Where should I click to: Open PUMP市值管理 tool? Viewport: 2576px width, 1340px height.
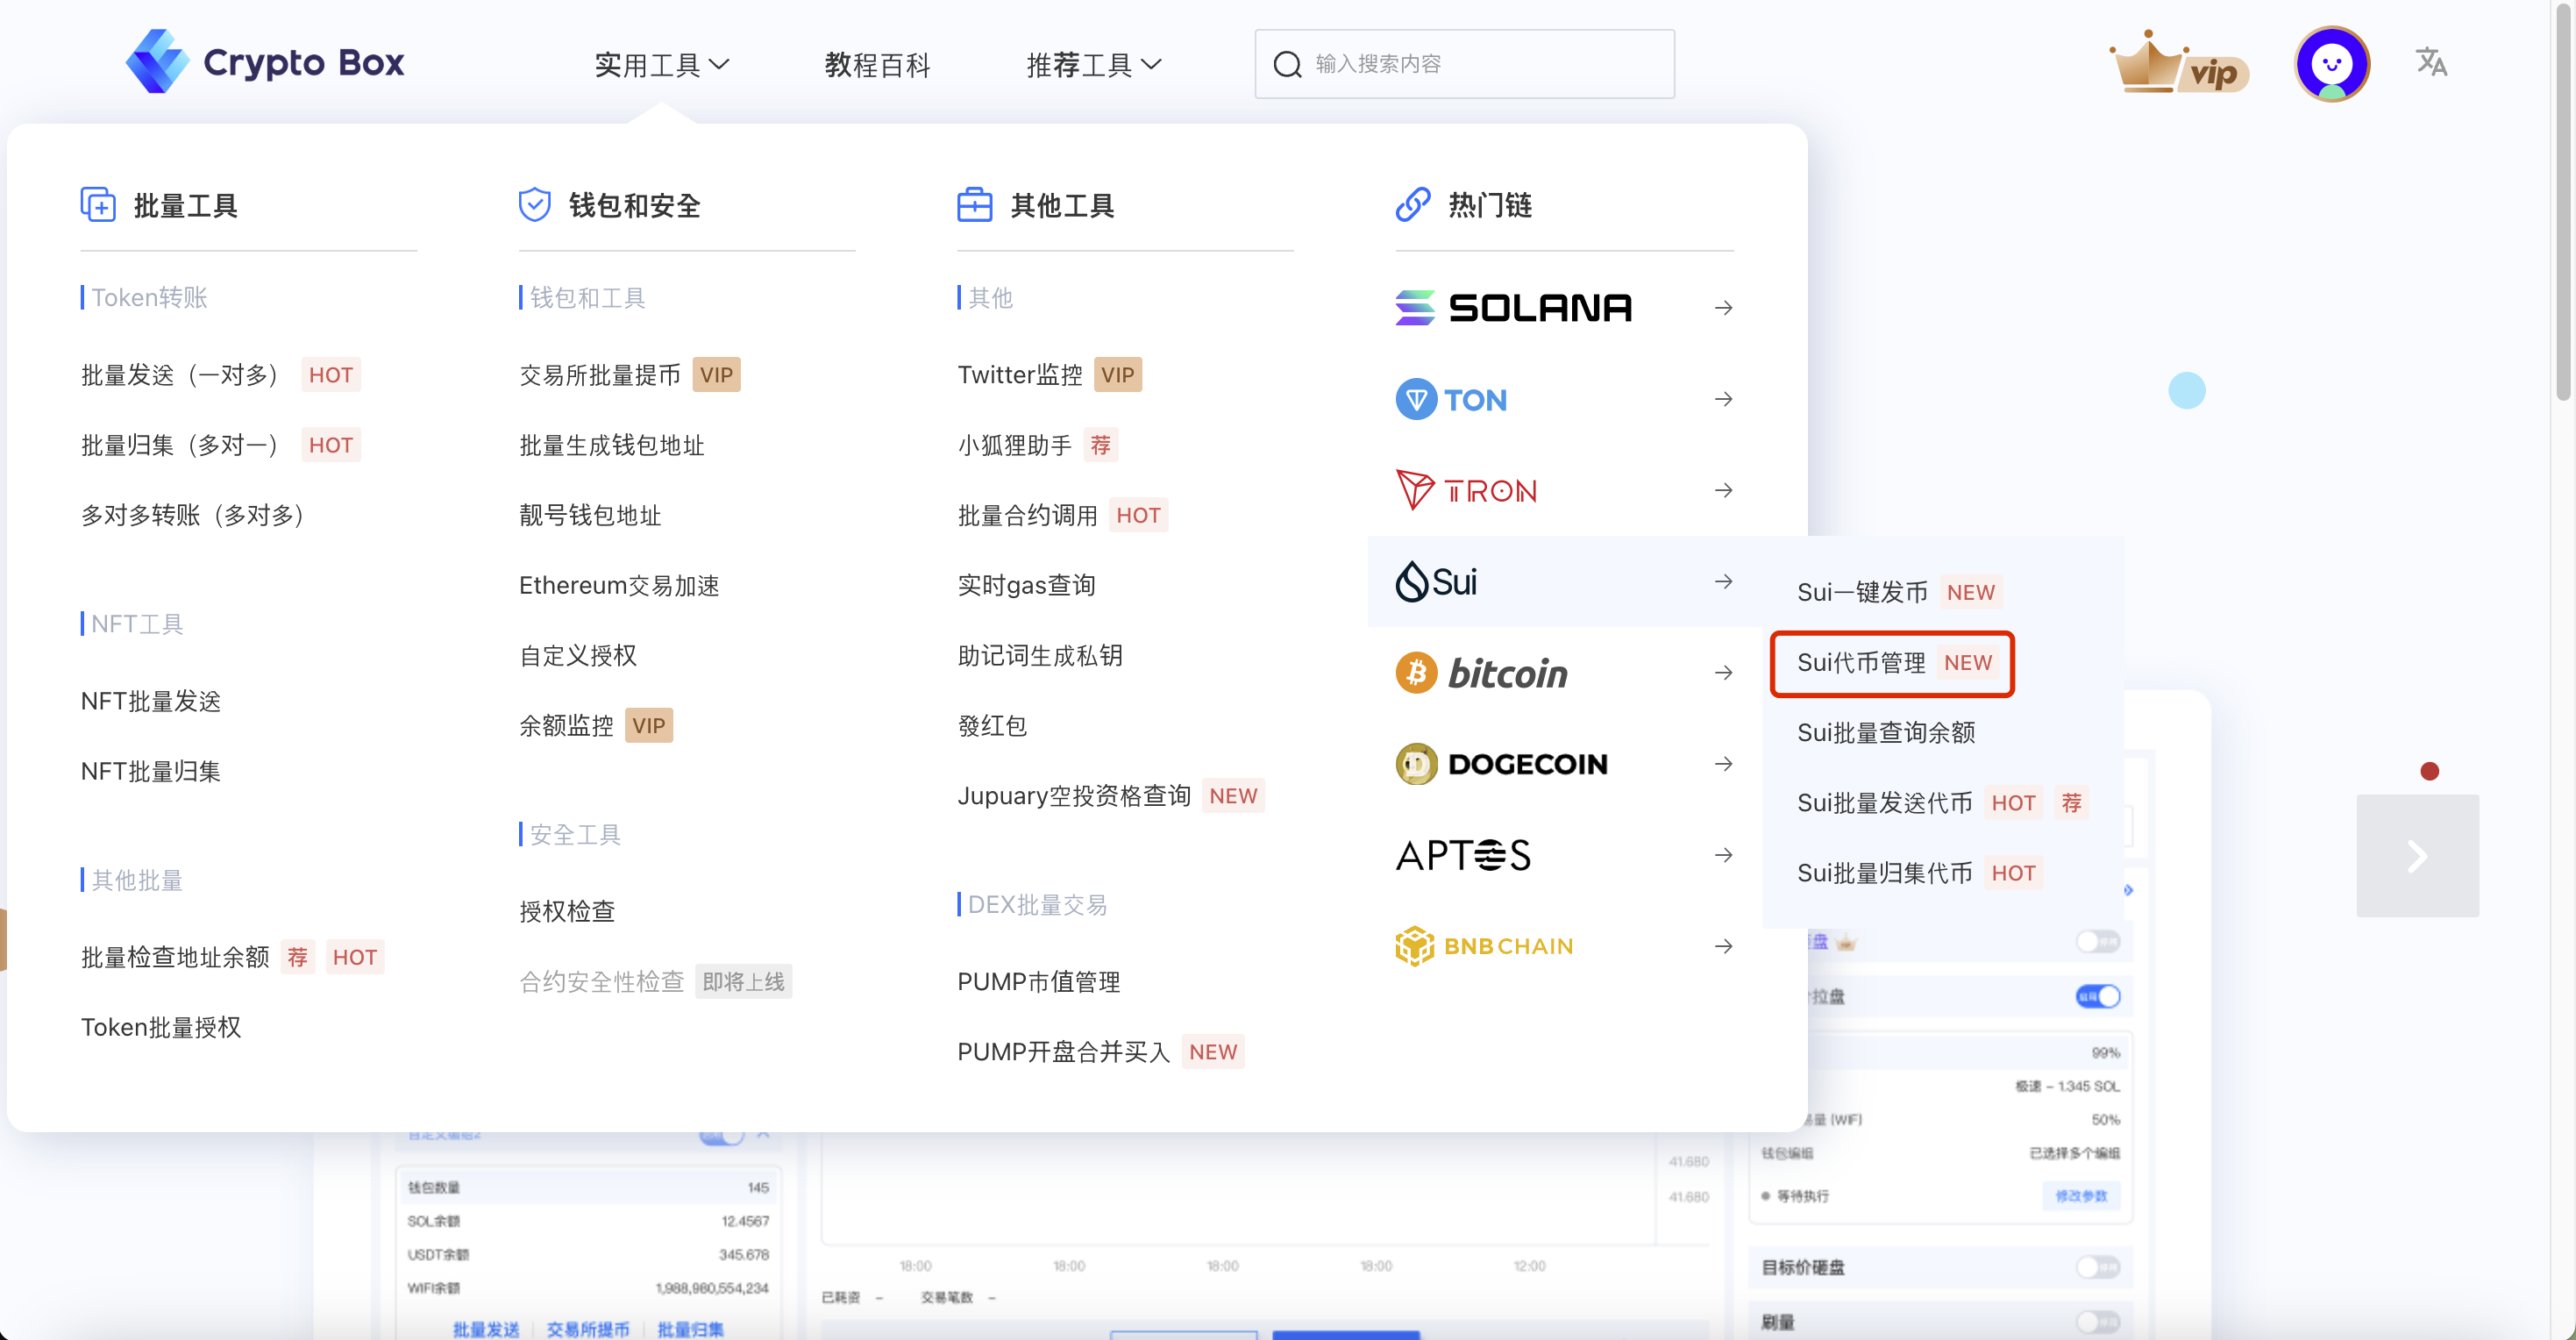[1038, 981]
